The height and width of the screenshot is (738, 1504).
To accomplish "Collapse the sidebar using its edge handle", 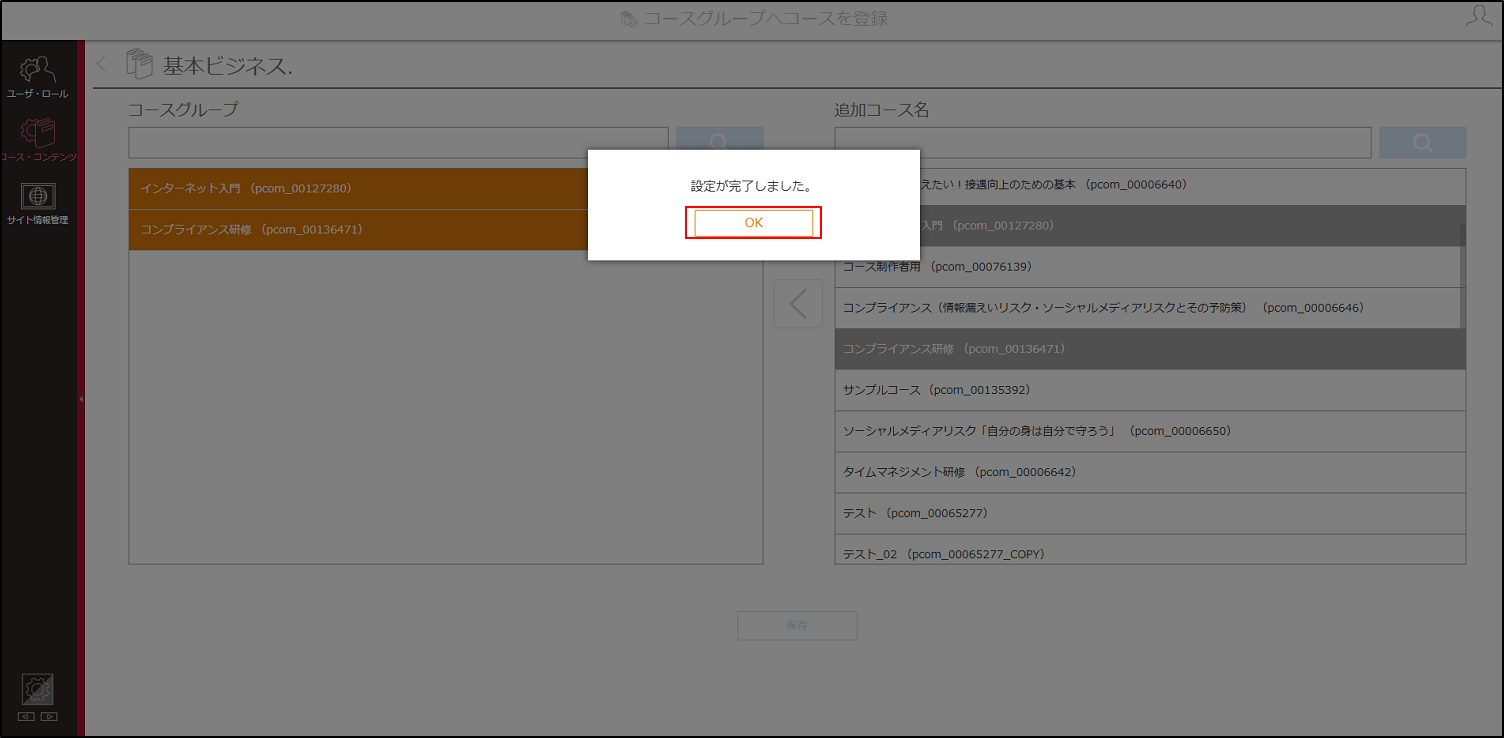I will tap(81, 399).
